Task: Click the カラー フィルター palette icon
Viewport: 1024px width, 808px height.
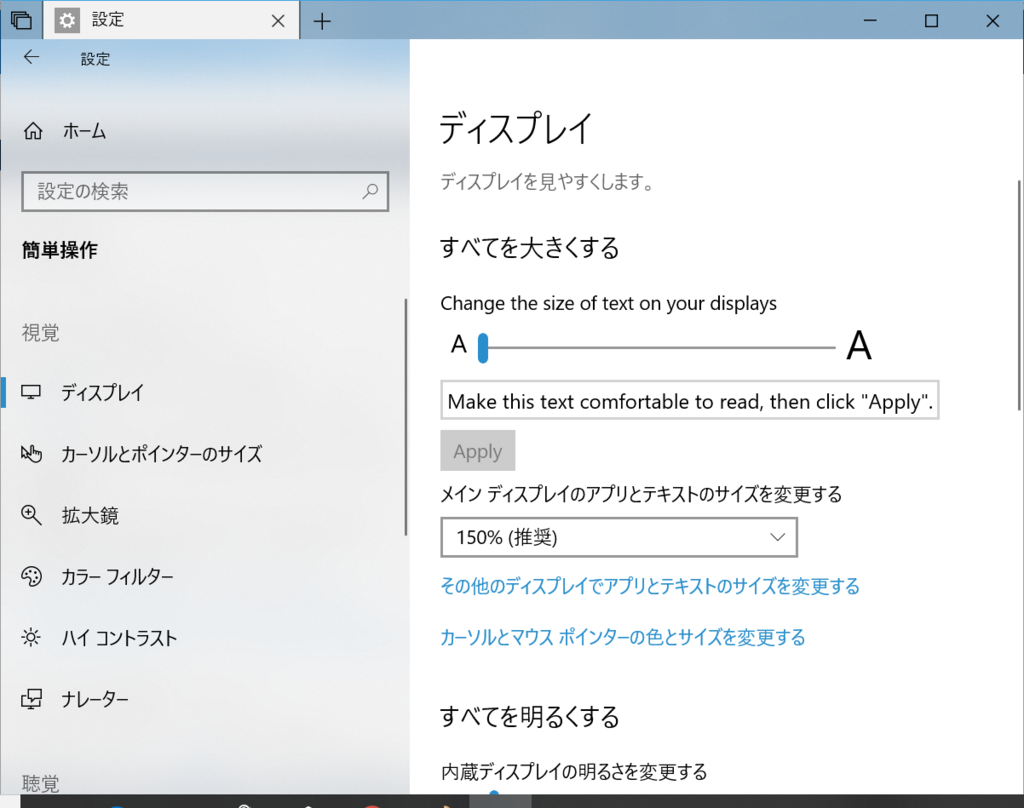Action: pos(30,576)
